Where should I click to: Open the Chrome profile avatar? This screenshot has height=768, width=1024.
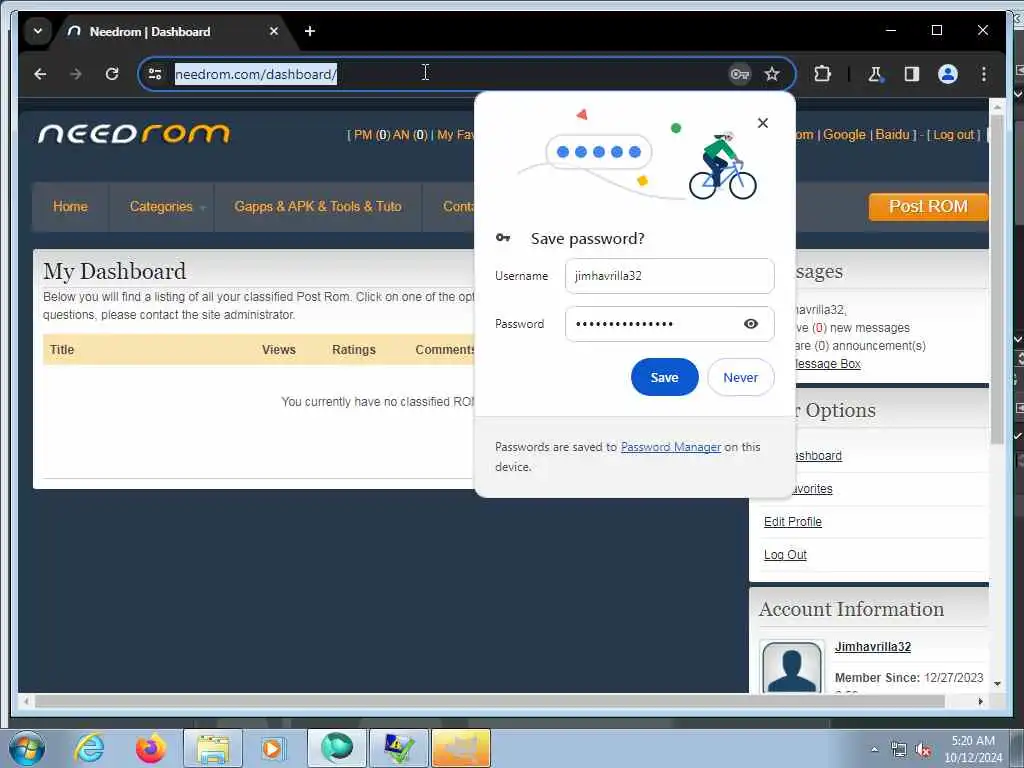click(x=948, y=74)
